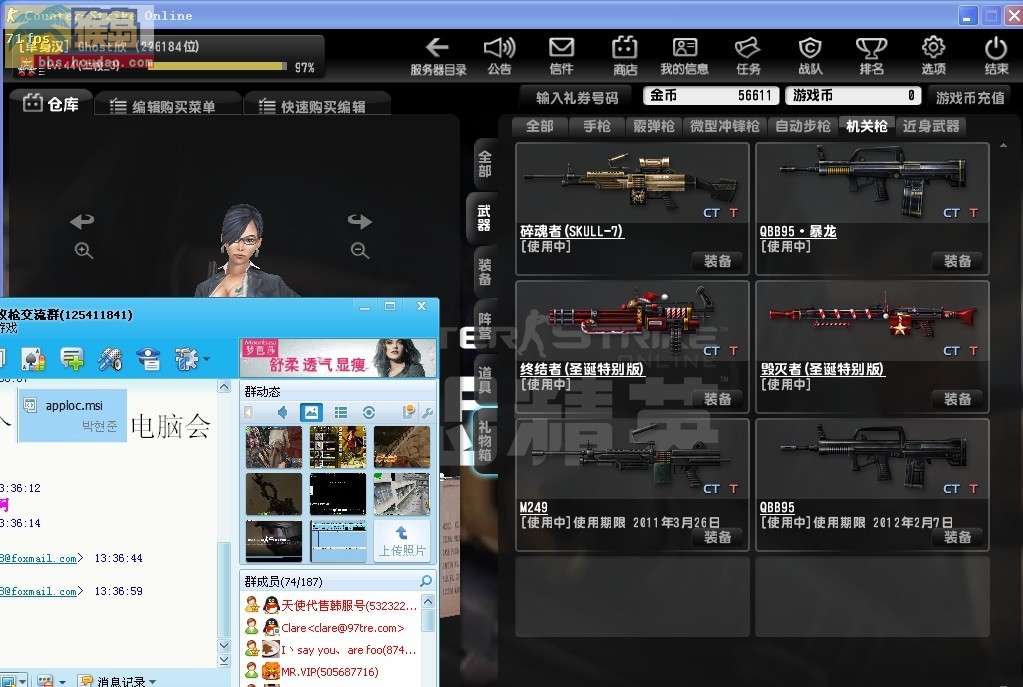Click the list view icon in 群动态
This screenshot has width=1023, height=687.
(x=340, y=412)
